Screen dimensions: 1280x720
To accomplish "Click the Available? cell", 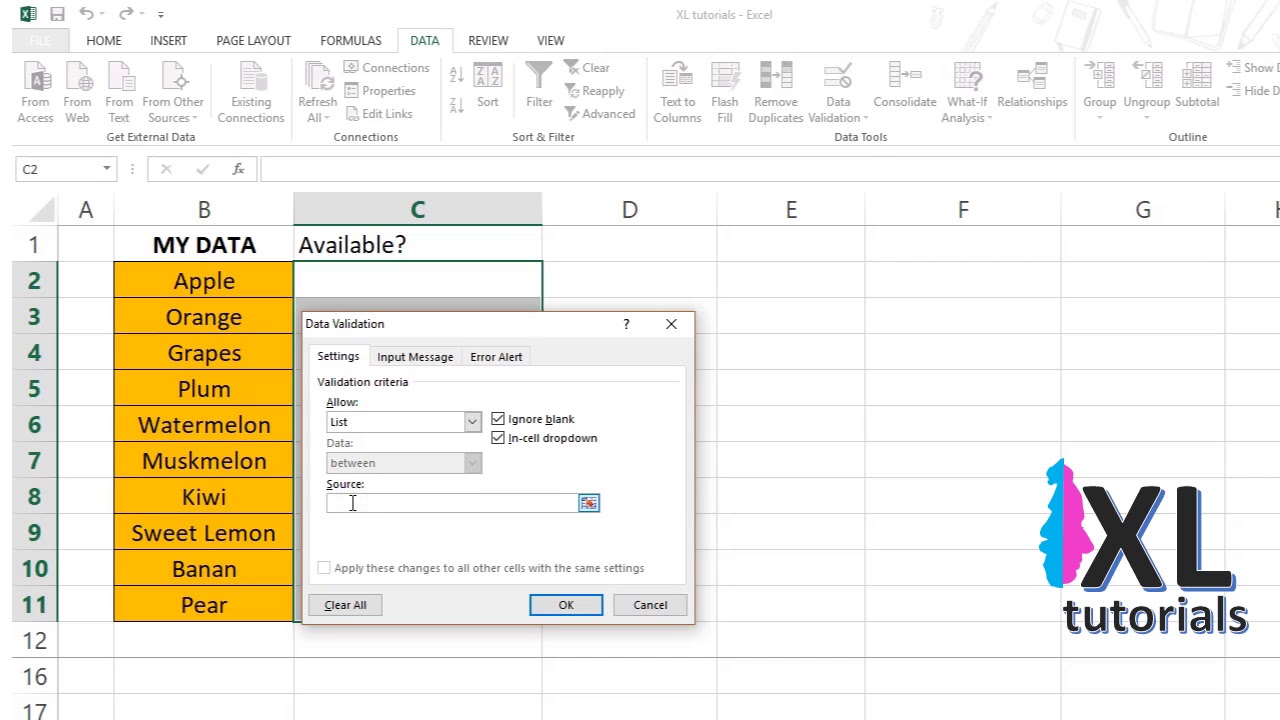I will [x=418, y=245].
